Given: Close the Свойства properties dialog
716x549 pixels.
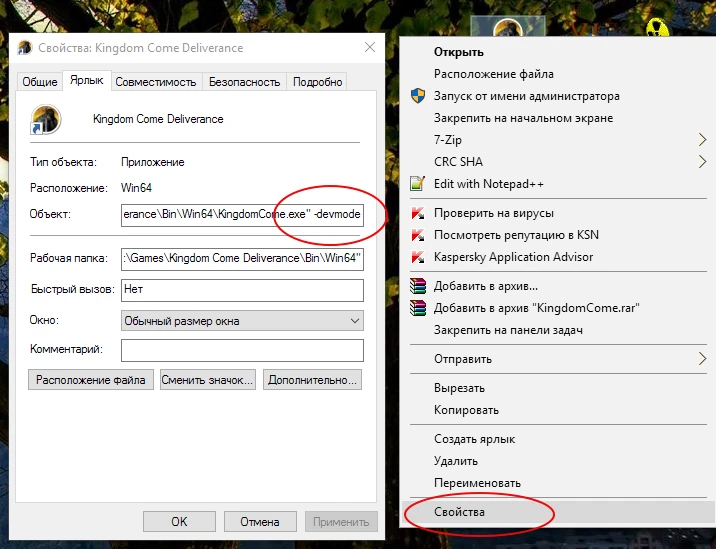Looking at the screenshot, I should click(370, 47).
